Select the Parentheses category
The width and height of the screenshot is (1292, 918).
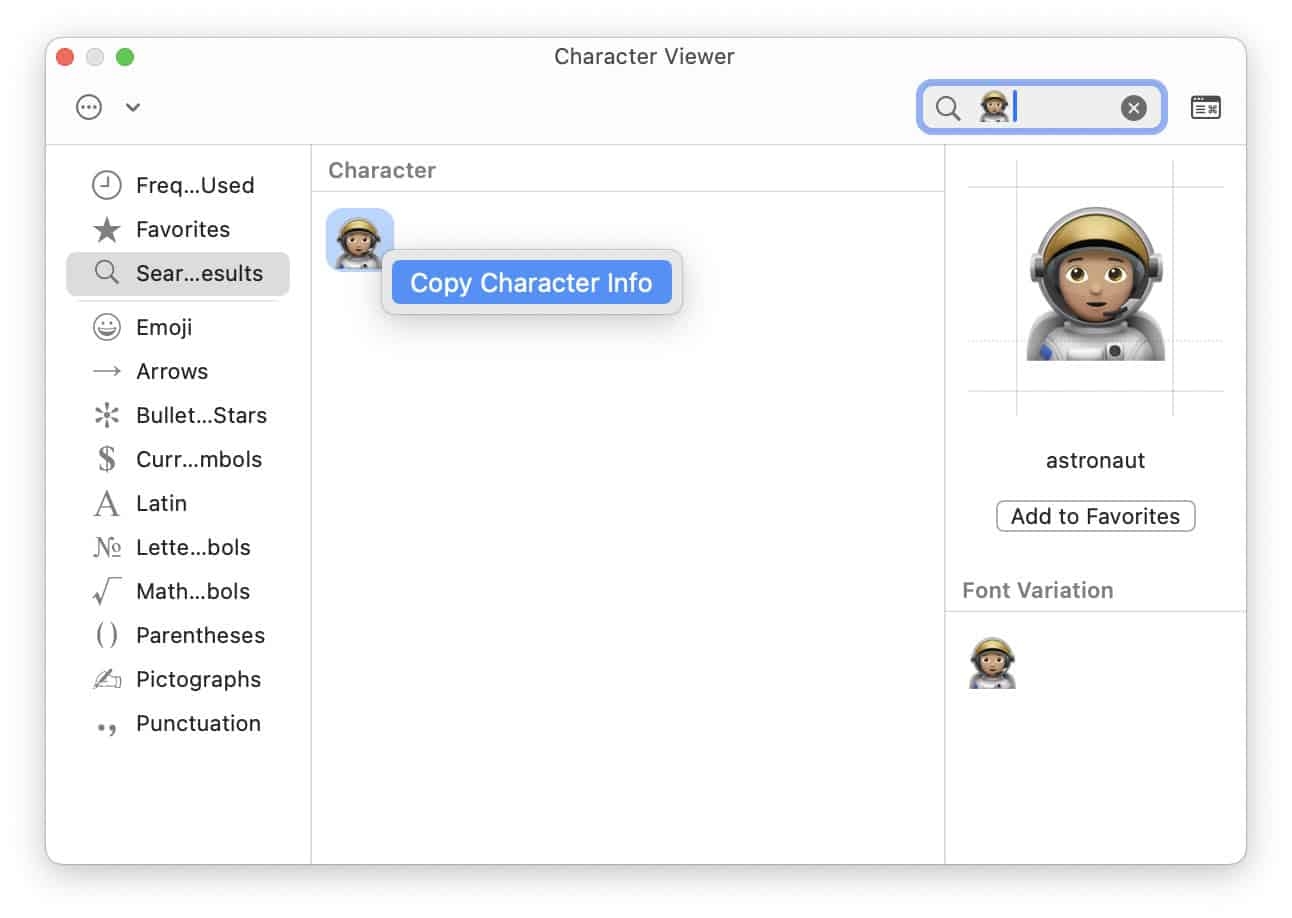click(200, 635)
